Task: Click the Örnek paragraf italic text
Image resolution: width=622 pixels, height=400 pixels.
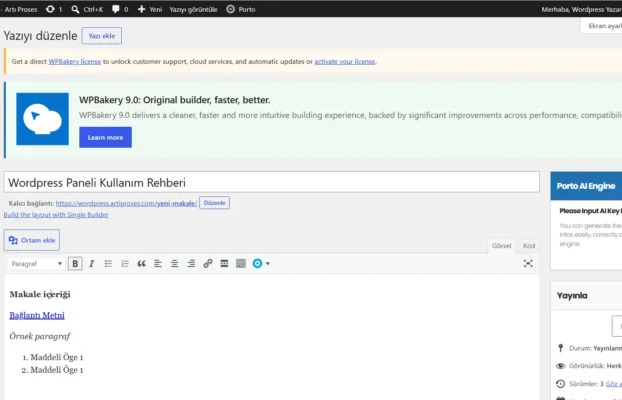Action: 40,336
